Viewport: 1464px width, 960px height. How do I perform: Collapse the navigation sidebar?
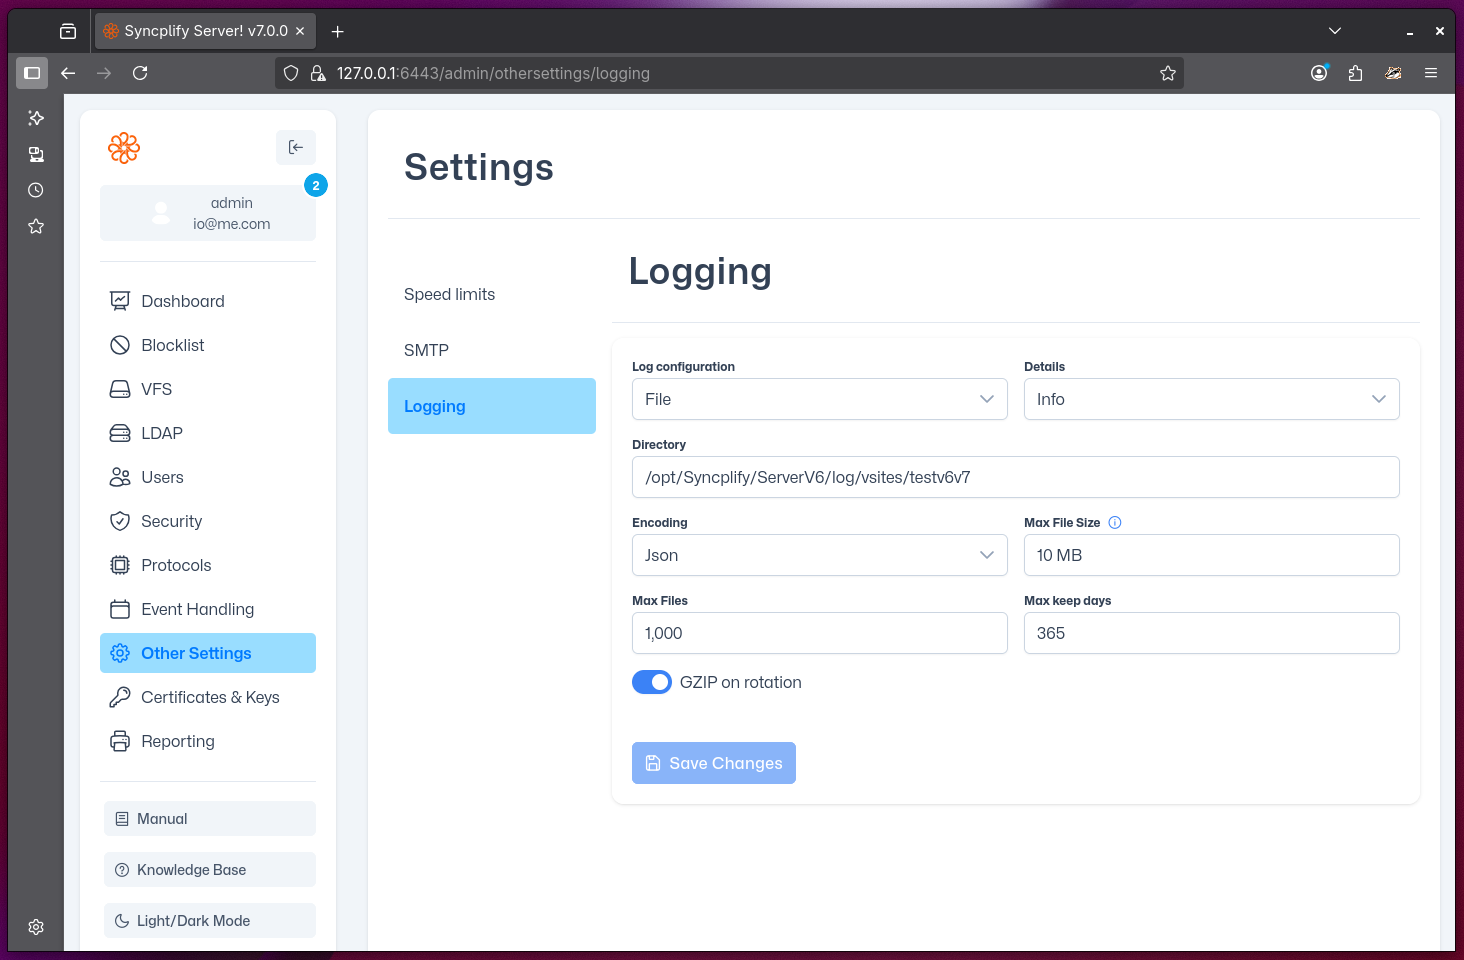click(295, 147)
